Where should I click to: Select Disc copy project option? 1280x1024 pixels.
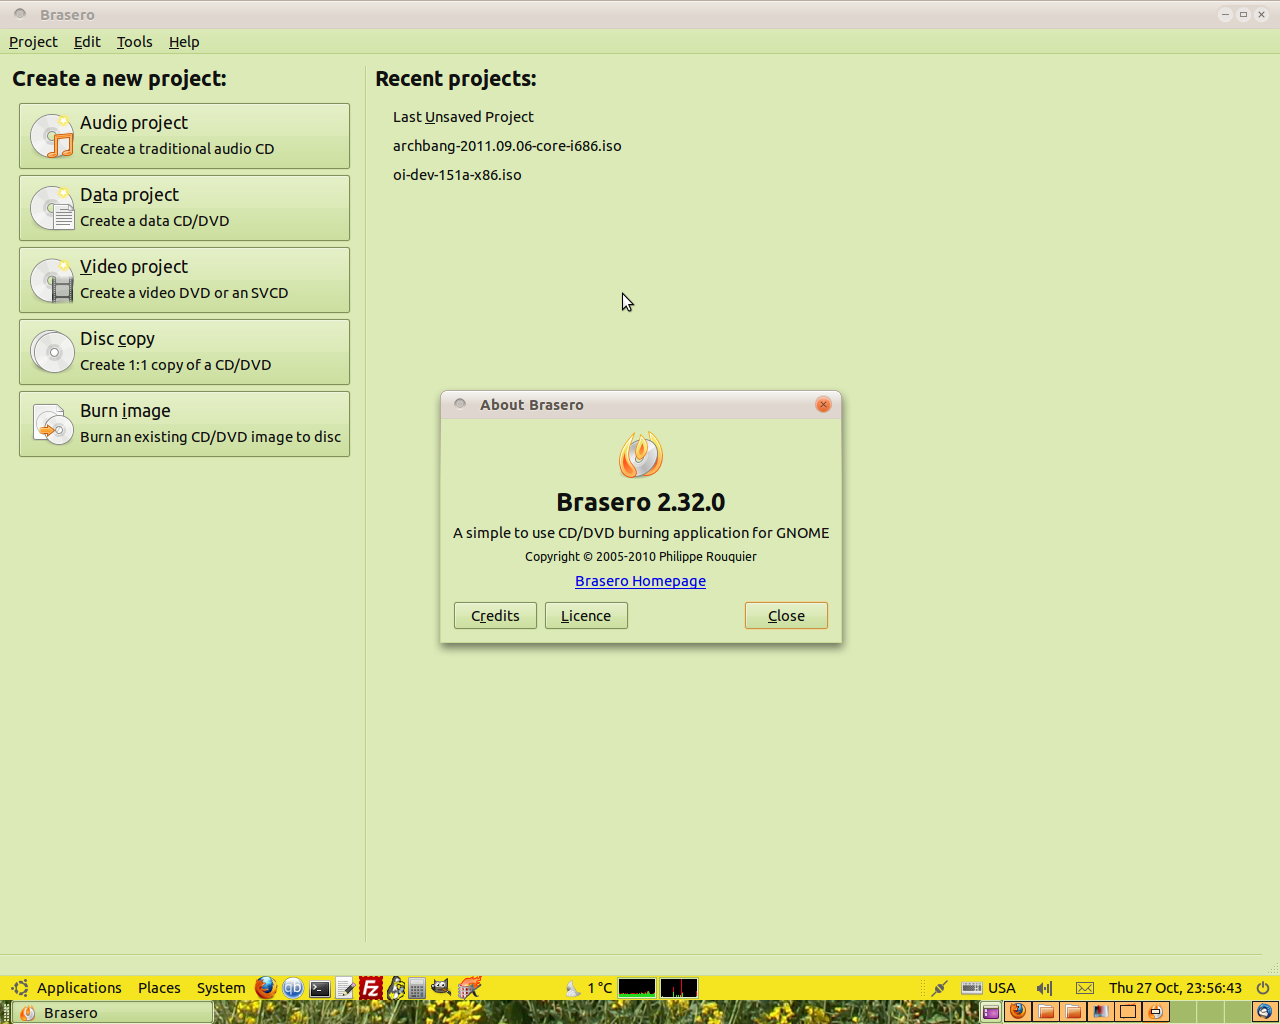click(x=184, y=352)
